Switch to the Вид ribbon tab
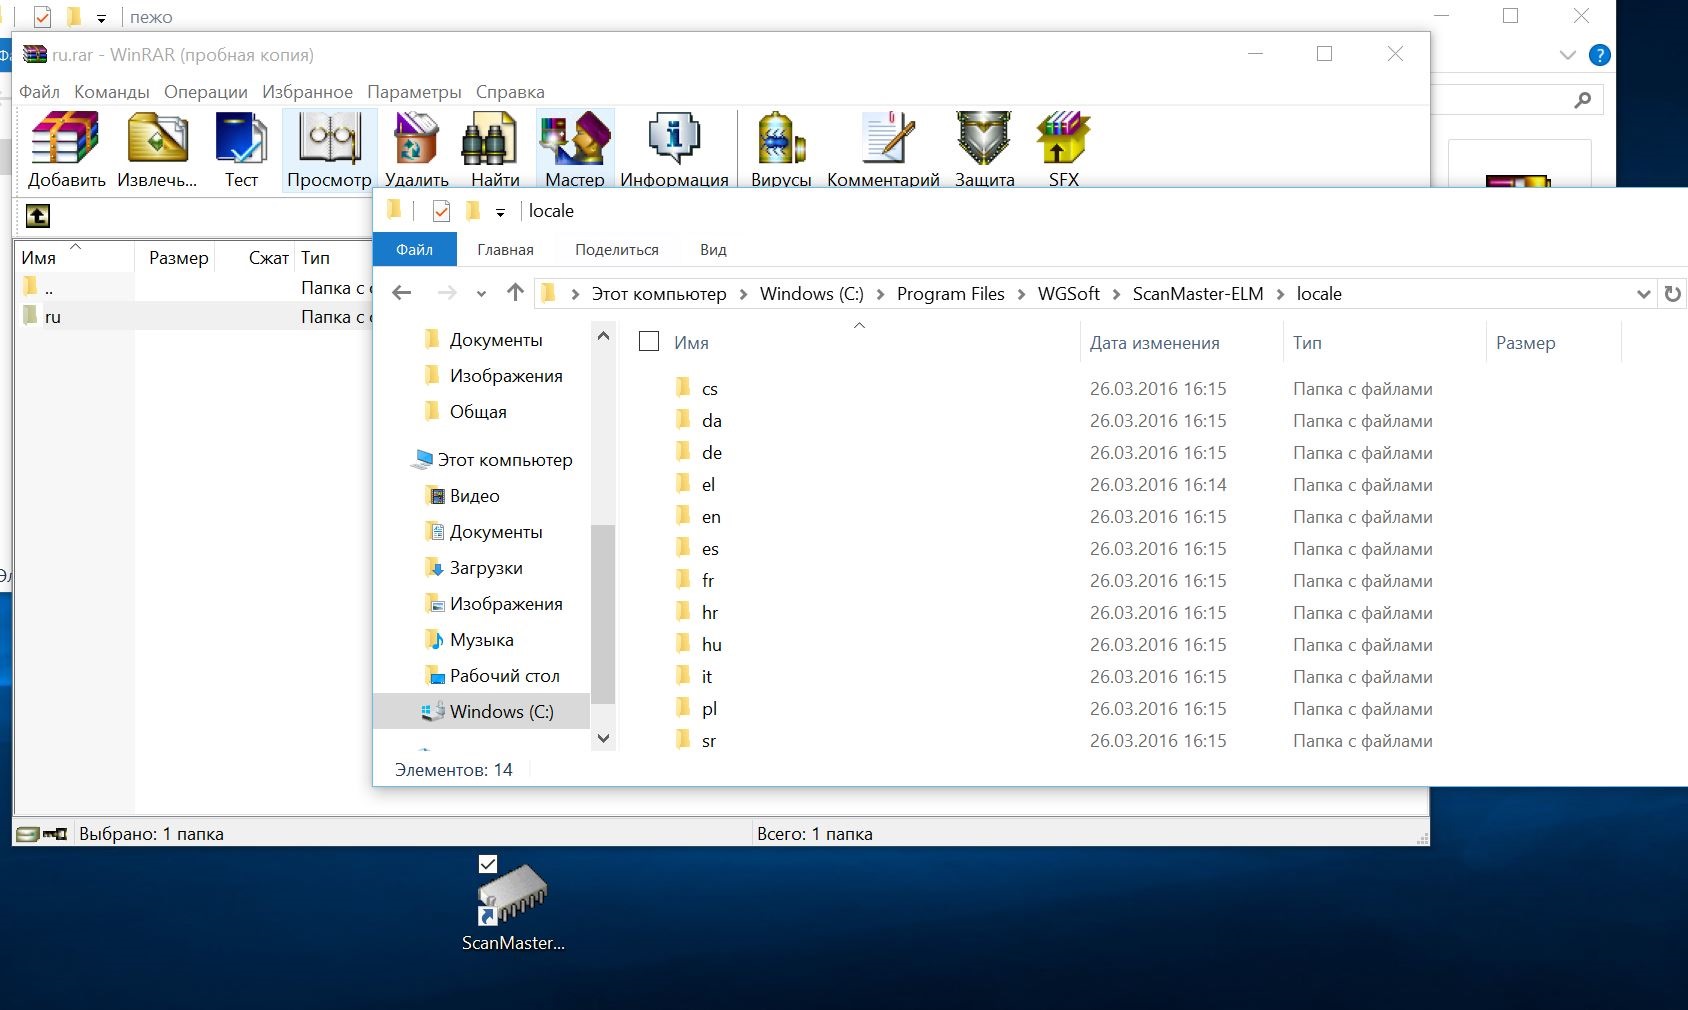The width and height of the screenshot is (1688, 1010). pos(713,249)
